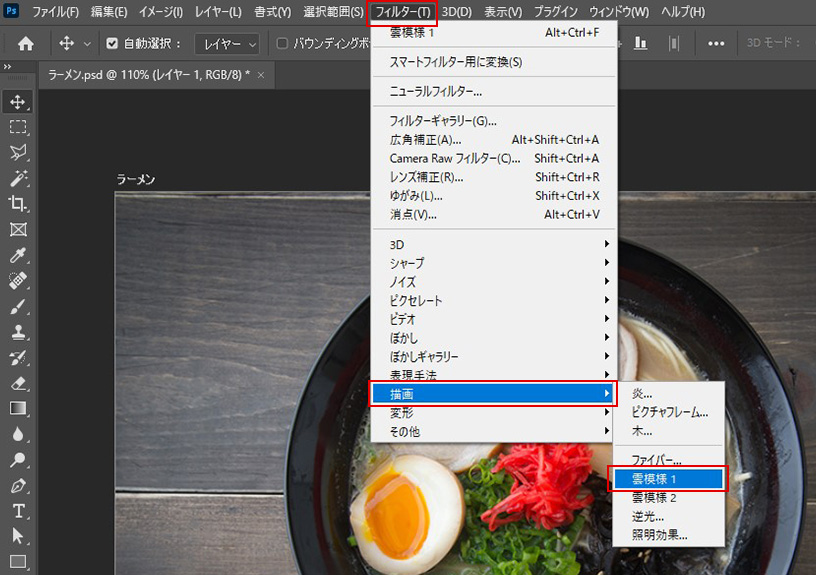The height and width of the screenshot is (575, 816).
Task: Expand the ぼかしギャラリー submenu
Action: point(494,357)
